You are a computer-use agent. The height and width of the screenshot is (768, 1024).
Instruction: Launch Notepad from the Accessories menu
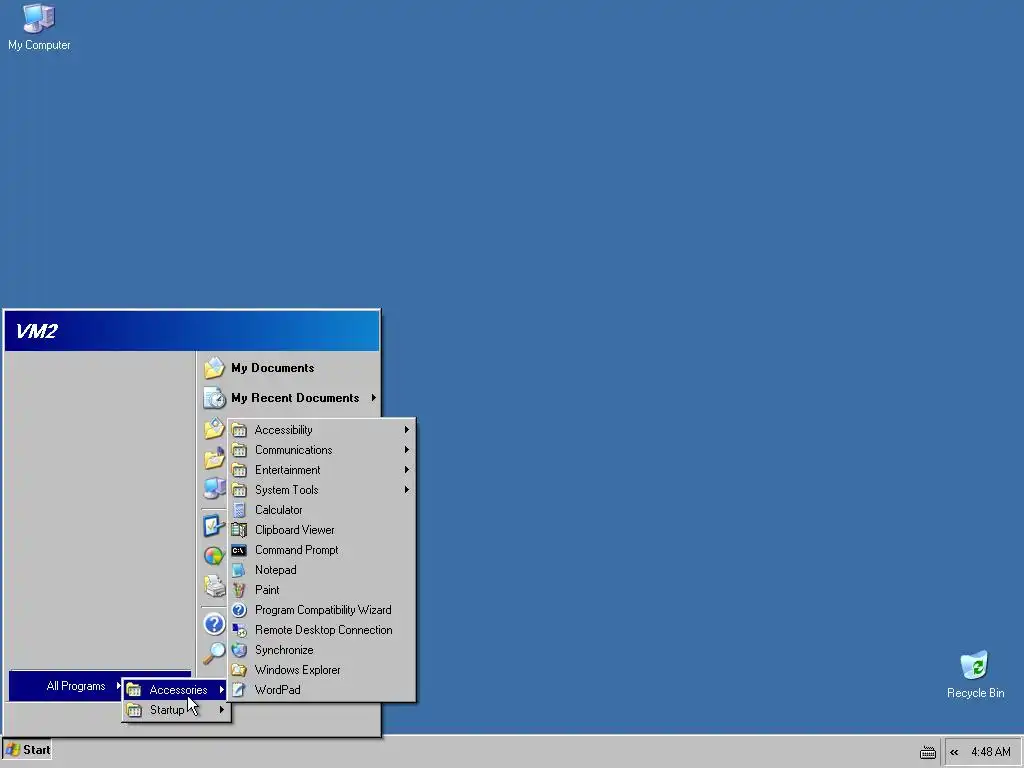tap(321, 570)
